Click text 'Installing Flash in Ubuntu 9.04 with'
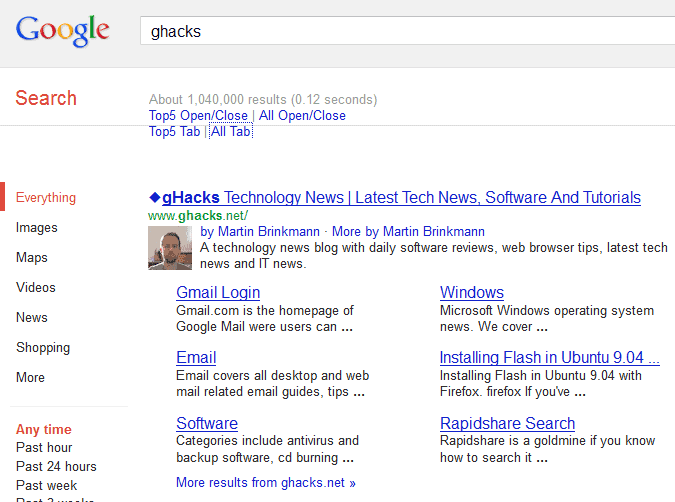This screenshot has width=675, height=502. tap(541, 375)
